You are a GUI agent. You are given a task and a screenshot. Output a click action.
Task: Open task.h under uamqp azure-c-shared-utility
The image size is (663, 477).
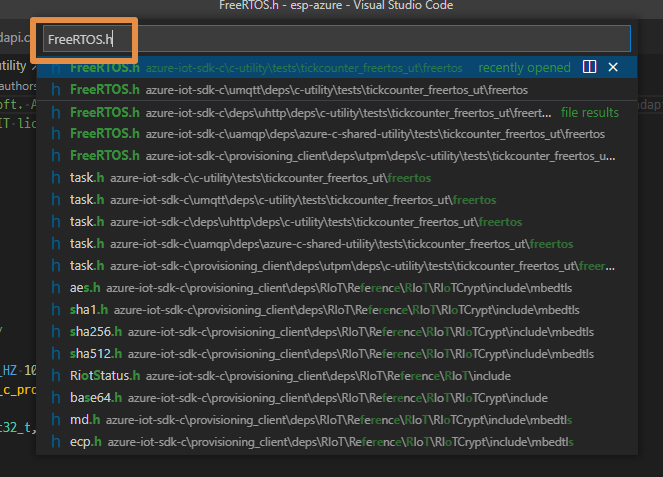(x=337, y=244)
